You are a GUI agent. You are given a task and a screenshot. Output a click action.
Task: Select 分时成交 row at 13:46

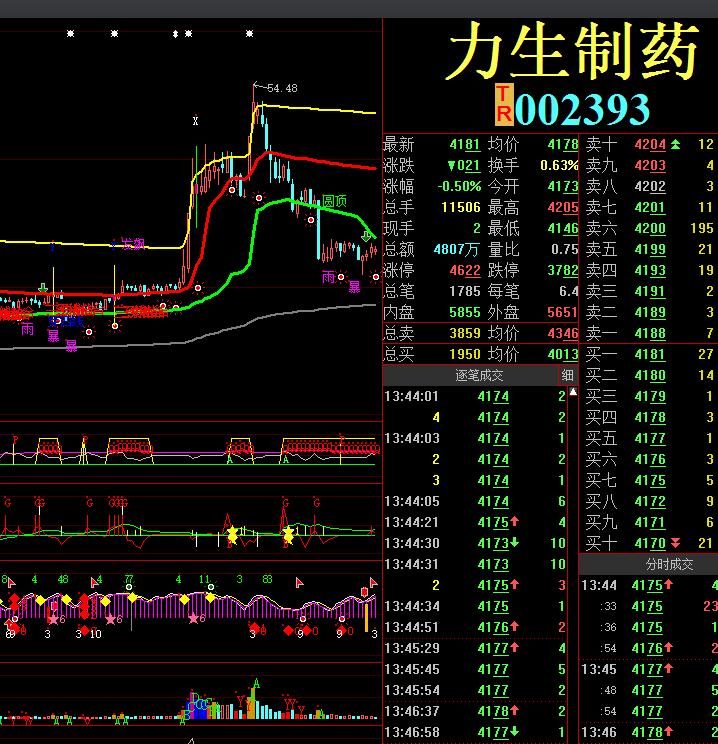tap(649, 732)
